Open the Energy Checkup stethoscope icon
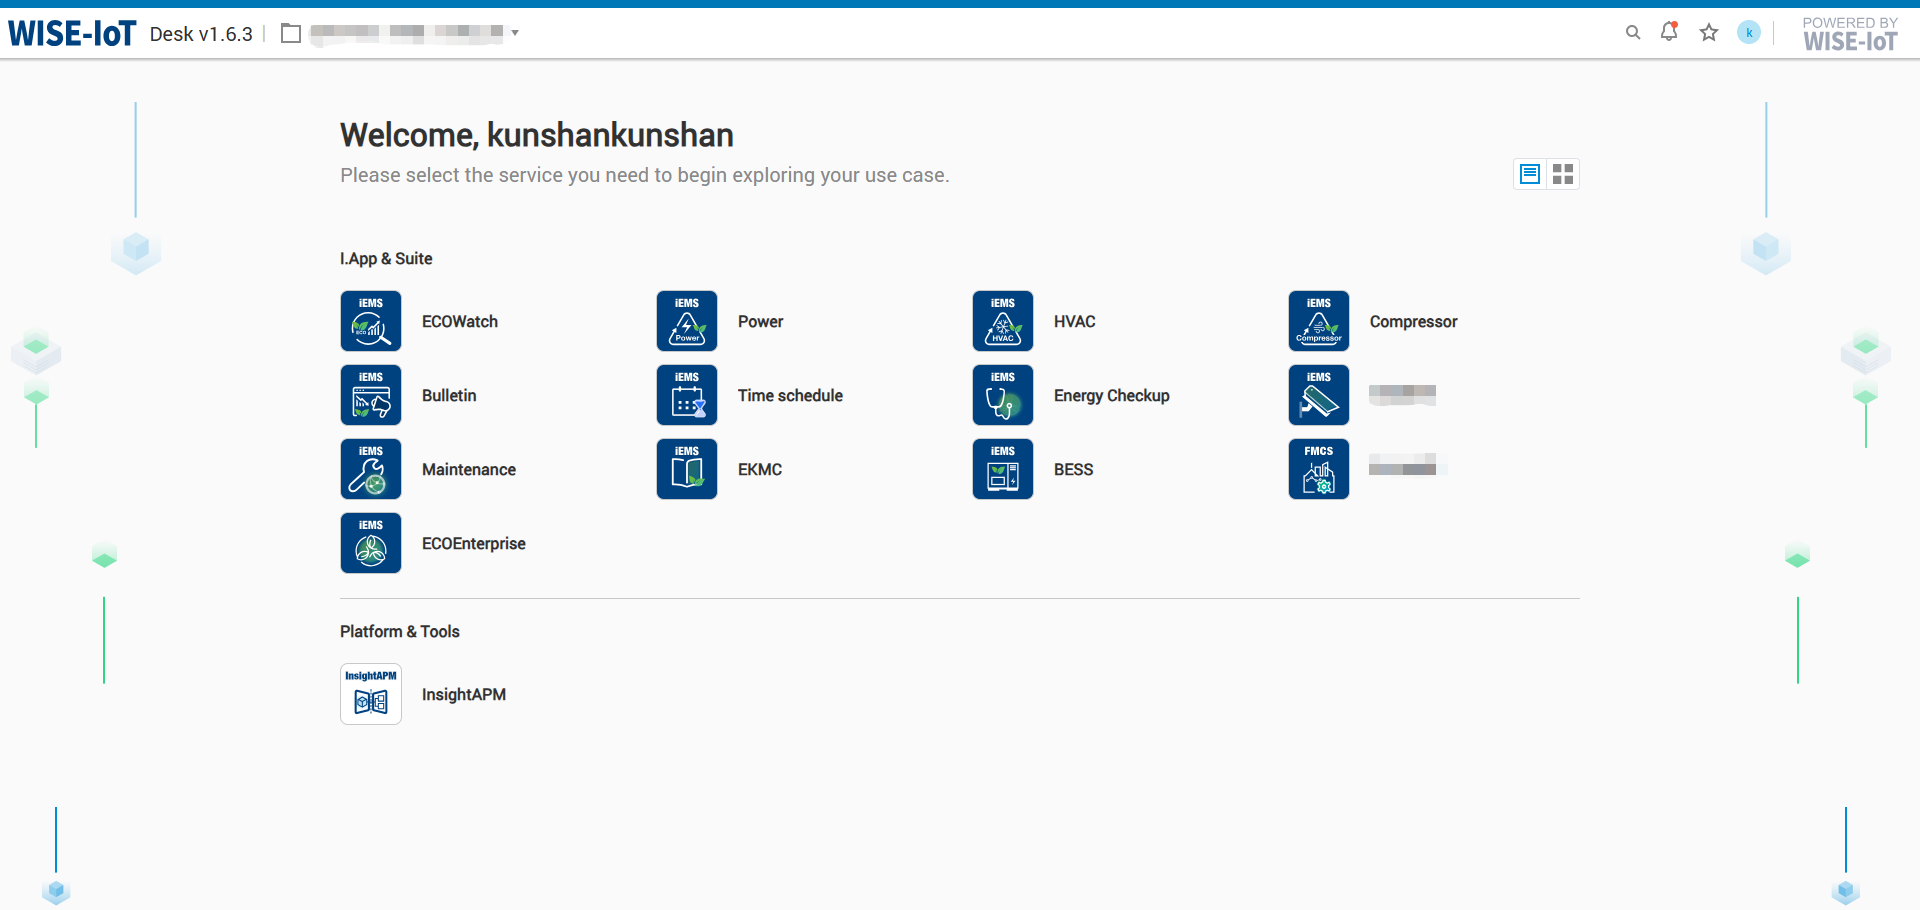The height and width of the screenshot is (910, 1920). (1002, 395)
